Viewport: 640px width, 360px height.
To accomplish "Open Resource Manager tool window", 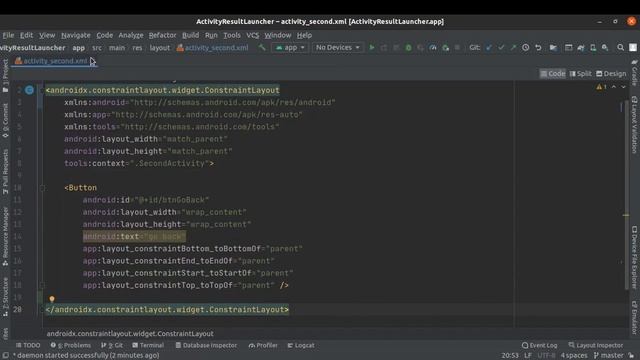I will click(x=5, y=237).
